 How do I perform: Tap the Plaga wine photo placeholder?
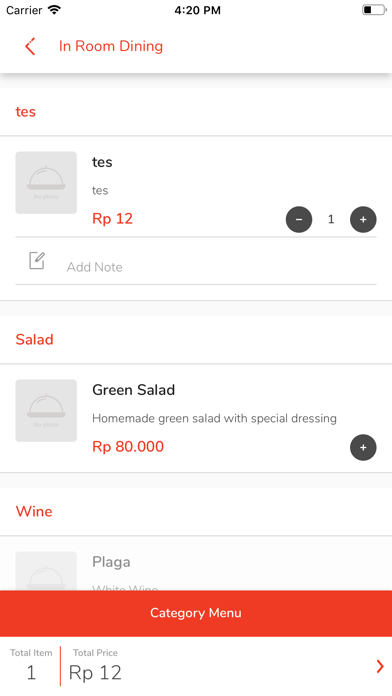(x=46, y=571)
